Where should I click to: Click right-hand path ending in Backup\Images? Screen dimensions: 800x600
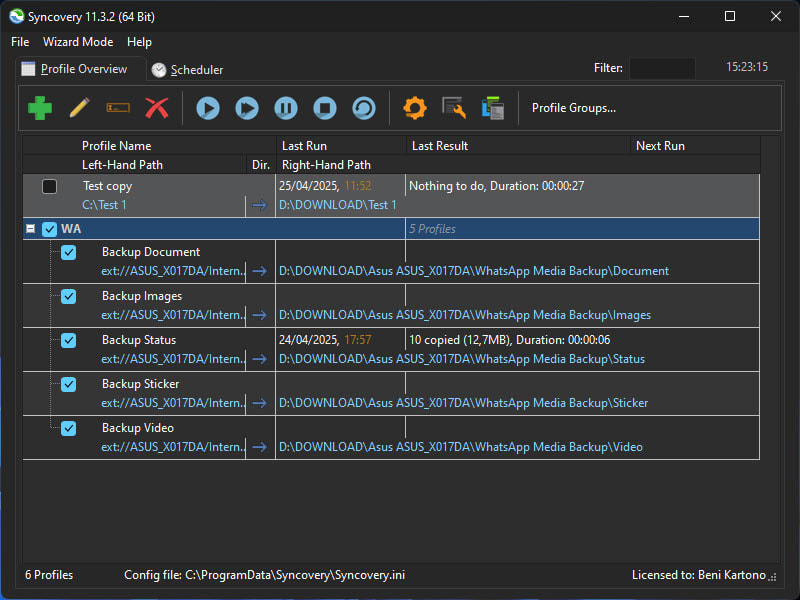coord(465,315)
